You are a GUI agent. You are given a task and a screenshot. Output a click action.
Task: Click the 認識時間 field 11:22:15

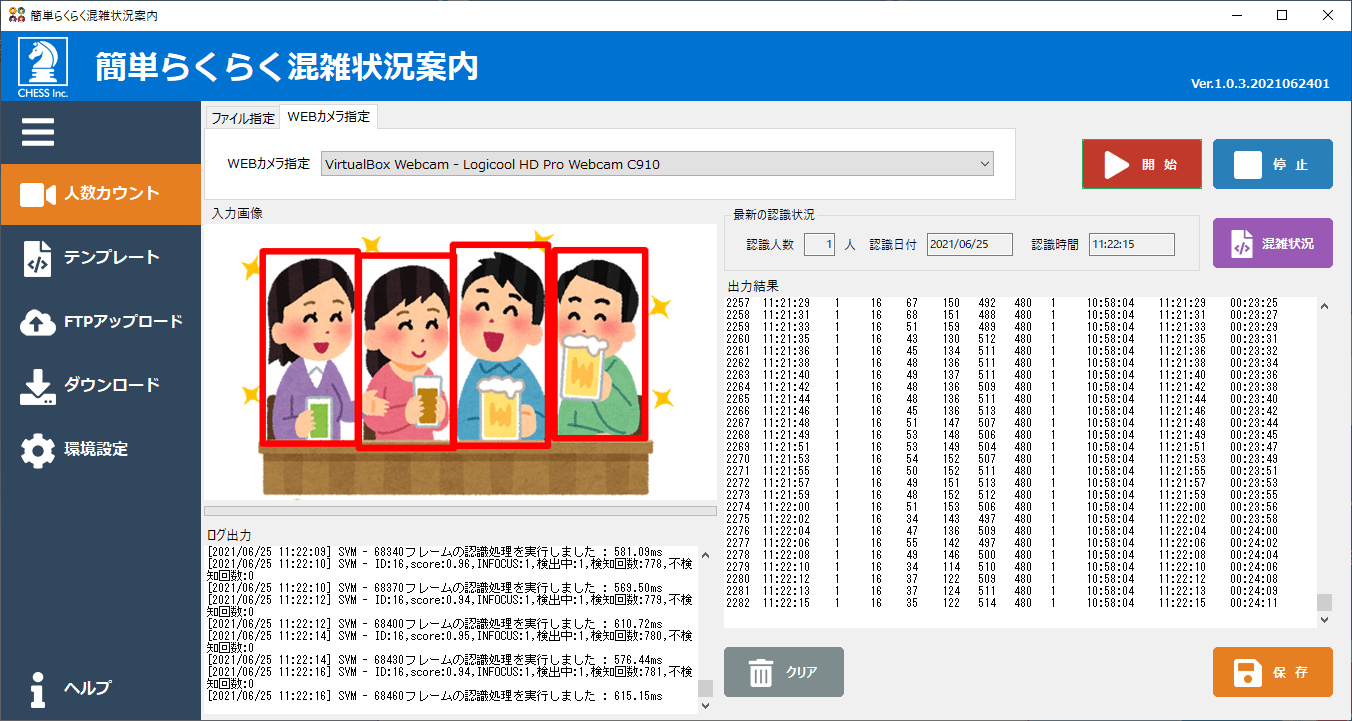(x=1132, y=244)
